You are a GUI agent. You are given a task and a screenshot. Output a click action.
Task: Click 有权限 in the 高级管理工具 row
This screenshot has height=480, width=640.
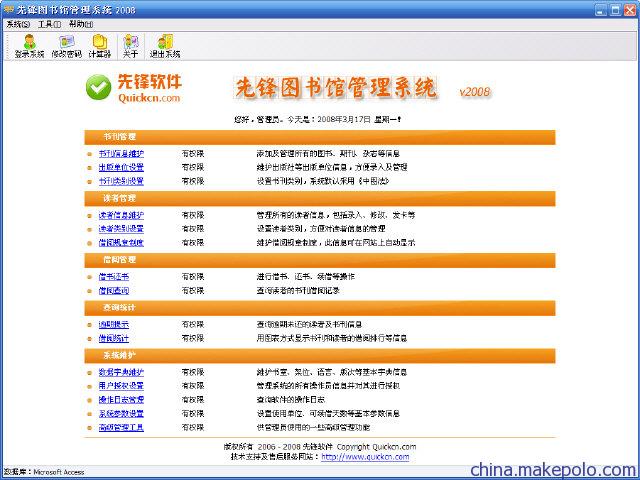point(193,427)
